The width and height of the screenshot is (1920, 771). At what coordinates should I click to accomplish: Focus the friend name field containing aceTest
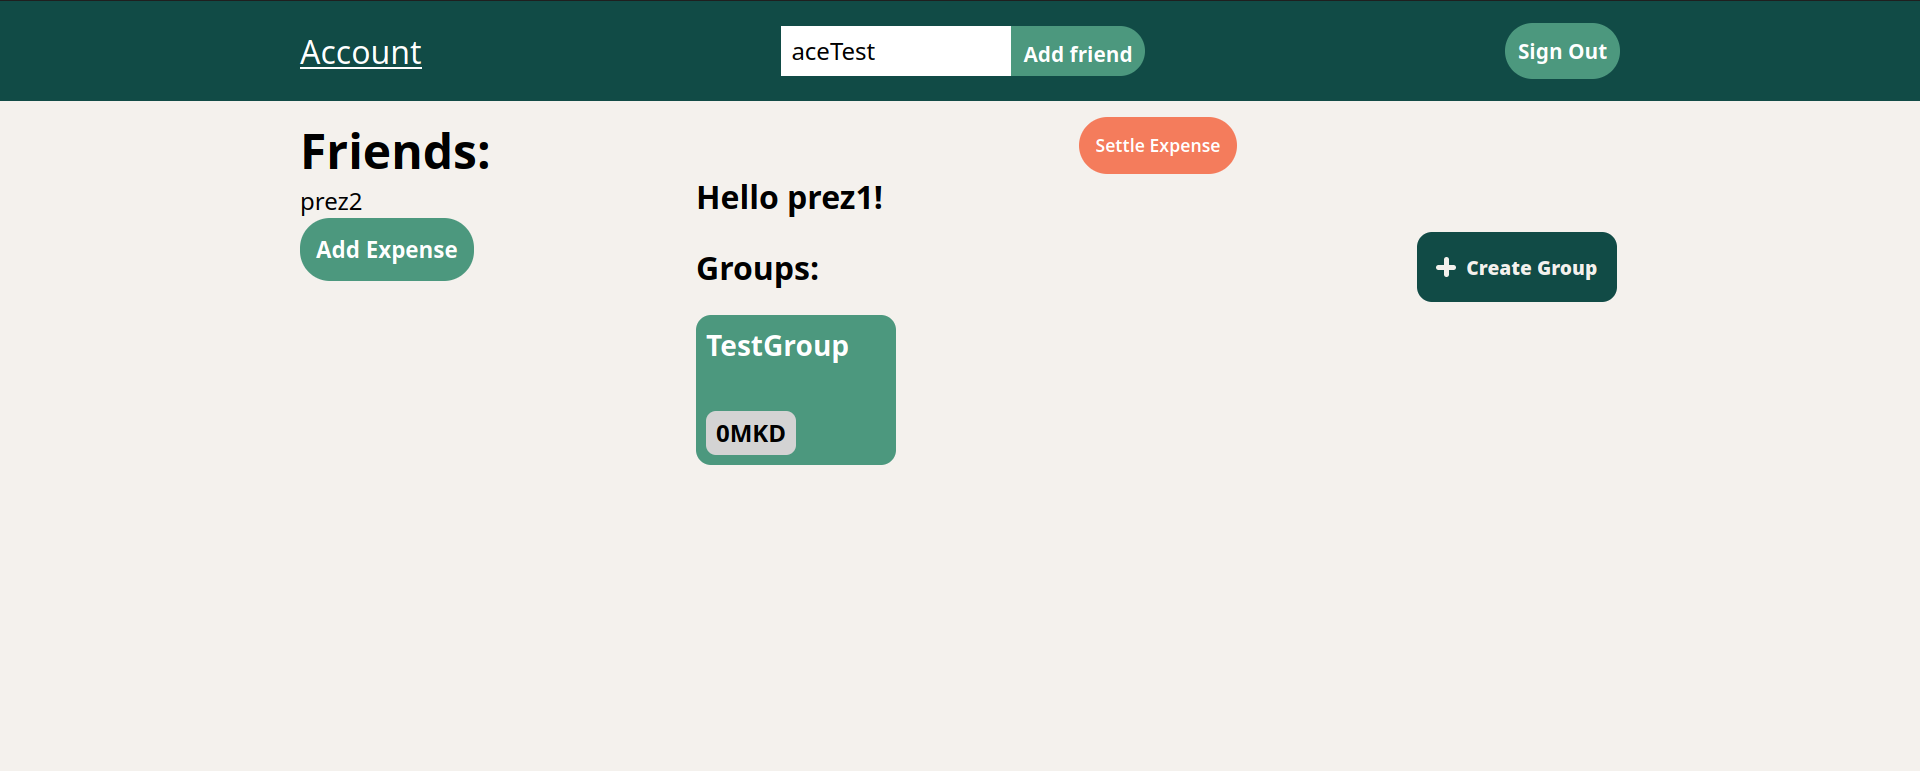click(x=895, y=51)
